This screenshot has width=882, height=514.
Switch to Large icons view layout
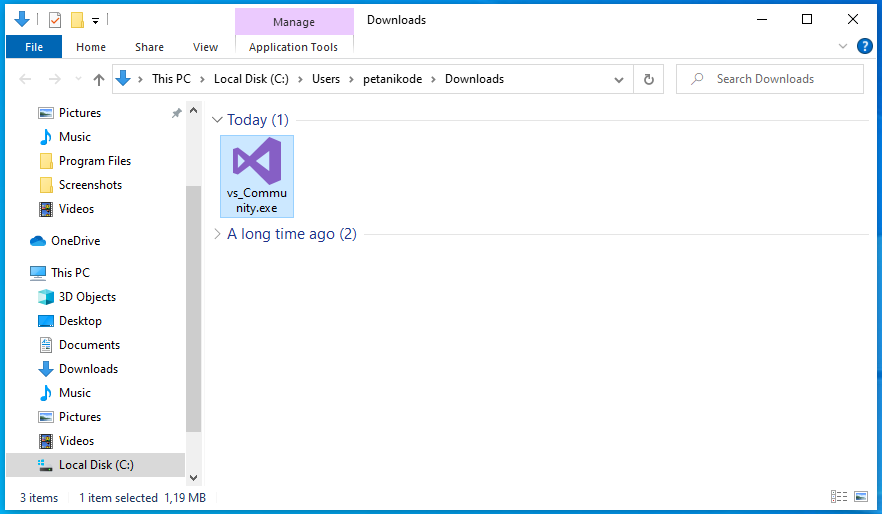click(861, 497)
